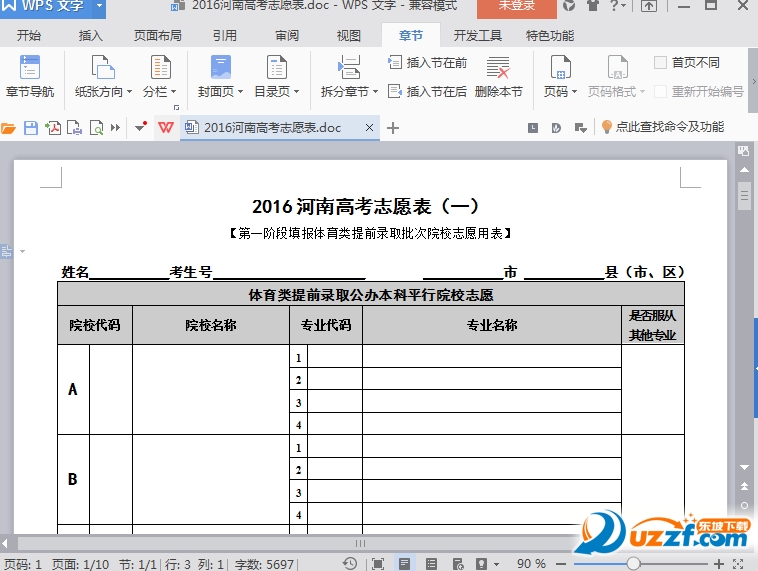Screen dimensions: 758x571
Task: Click the vertical scrollbar thumb
Action: tap(744, 195)
